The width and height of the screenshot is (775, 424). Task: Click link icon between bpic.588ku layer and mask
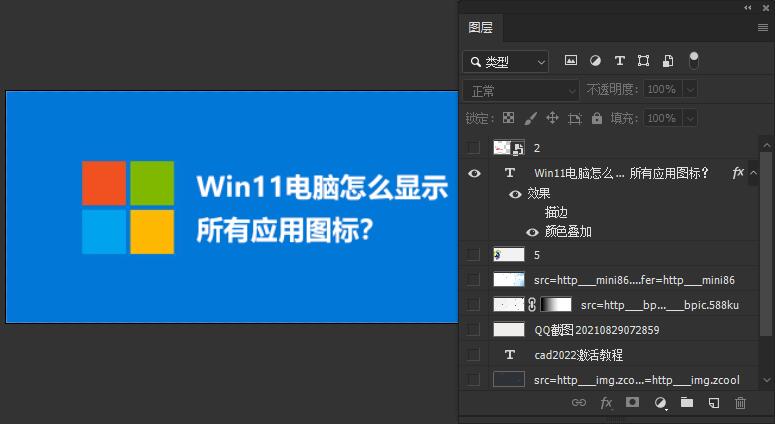(x=532, y=304)
